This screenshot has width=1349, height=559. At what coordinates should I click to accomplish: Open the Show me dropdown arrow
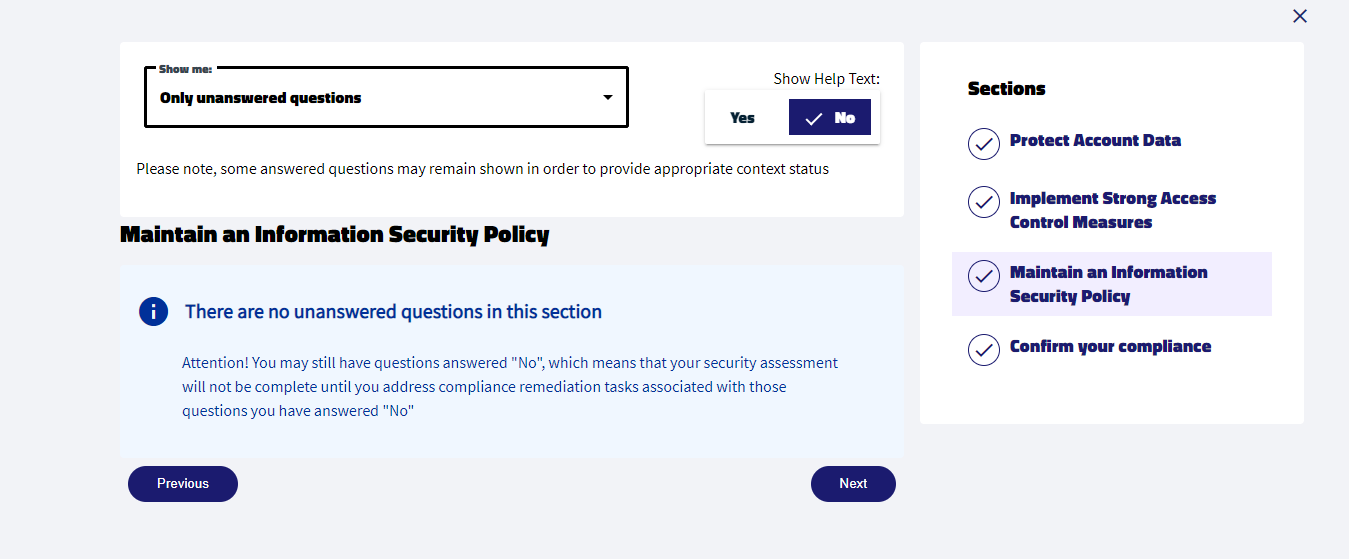[x=607, y=98]
